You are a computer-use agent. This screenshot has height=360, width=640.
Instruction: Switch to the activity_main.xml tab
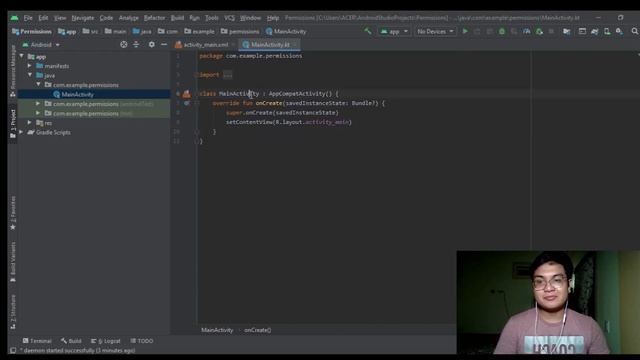pyautogui.click(x=205, y=44)
